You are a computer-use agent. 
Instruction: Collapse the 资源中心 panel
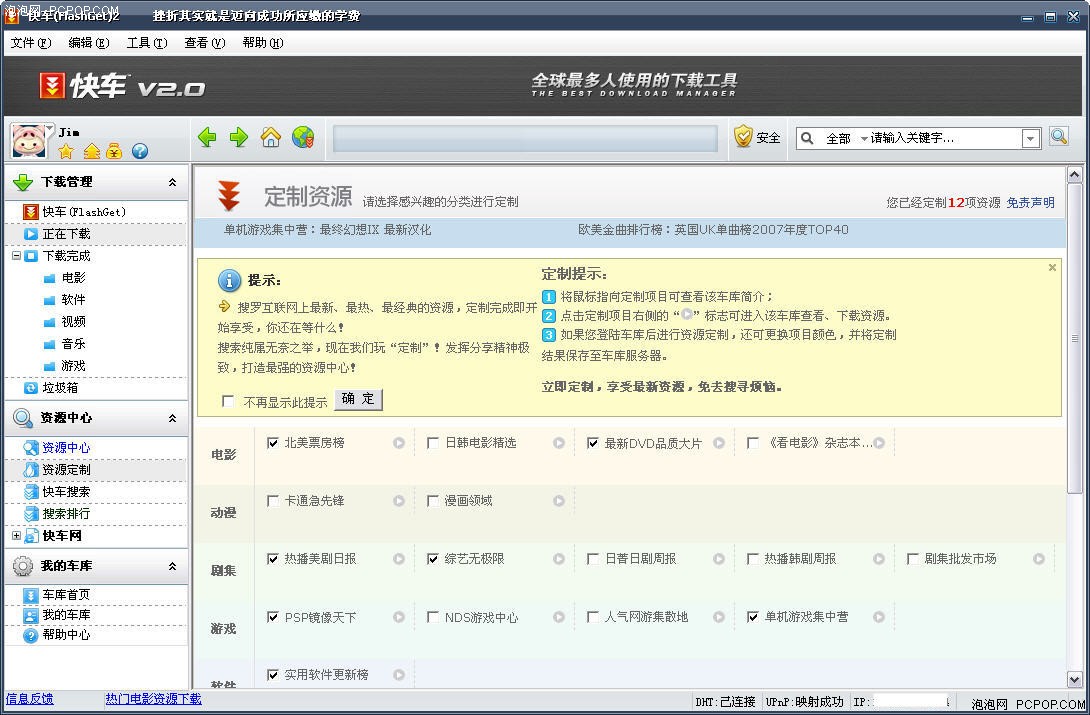pos(172,418)
